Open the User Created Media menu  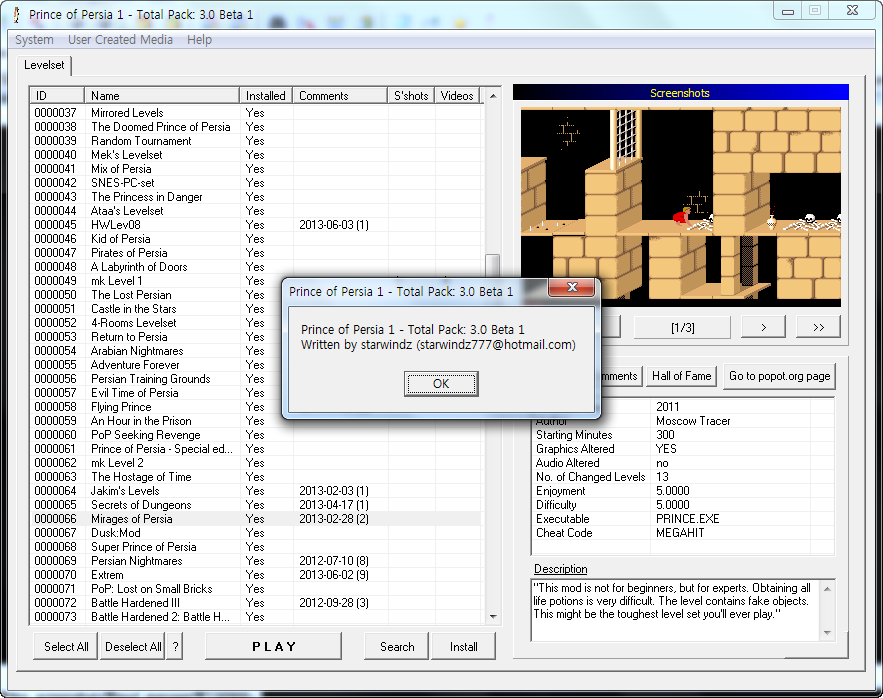click(x=120, y=39)
